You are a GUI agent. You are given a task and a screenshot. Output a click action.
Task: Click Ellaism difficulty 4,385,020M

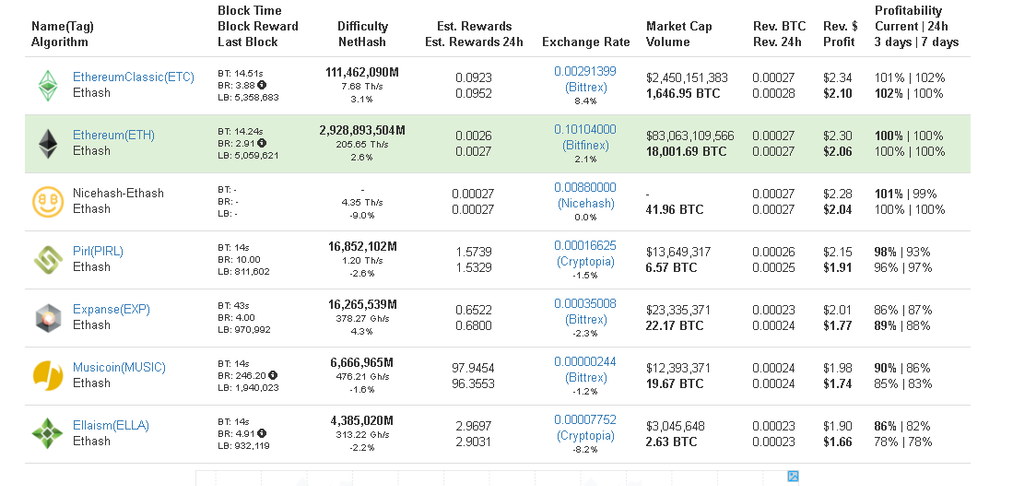[x=362, y=421]
